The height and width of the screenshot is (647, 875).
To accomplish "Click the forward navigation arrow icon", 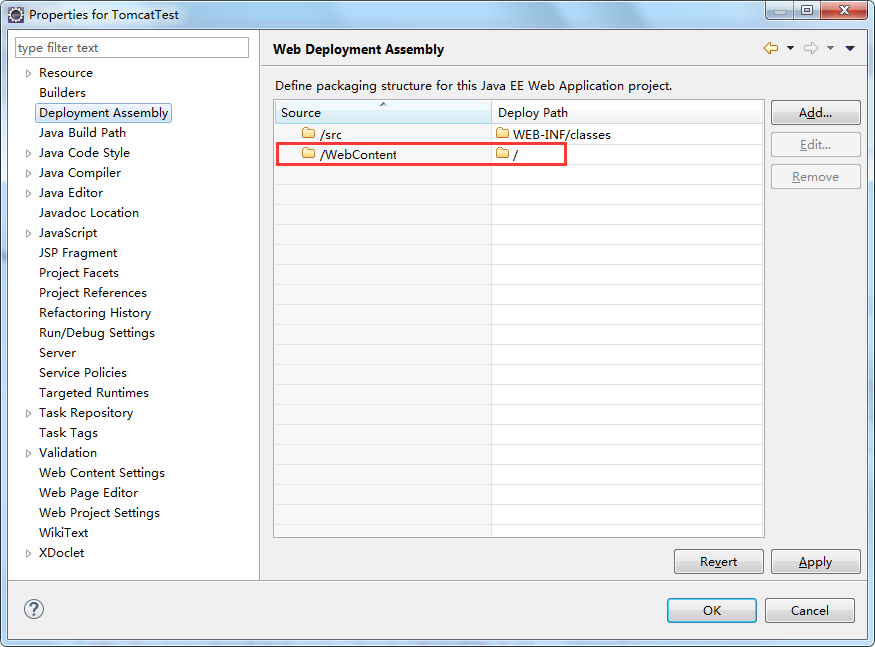I will (811, 49).
